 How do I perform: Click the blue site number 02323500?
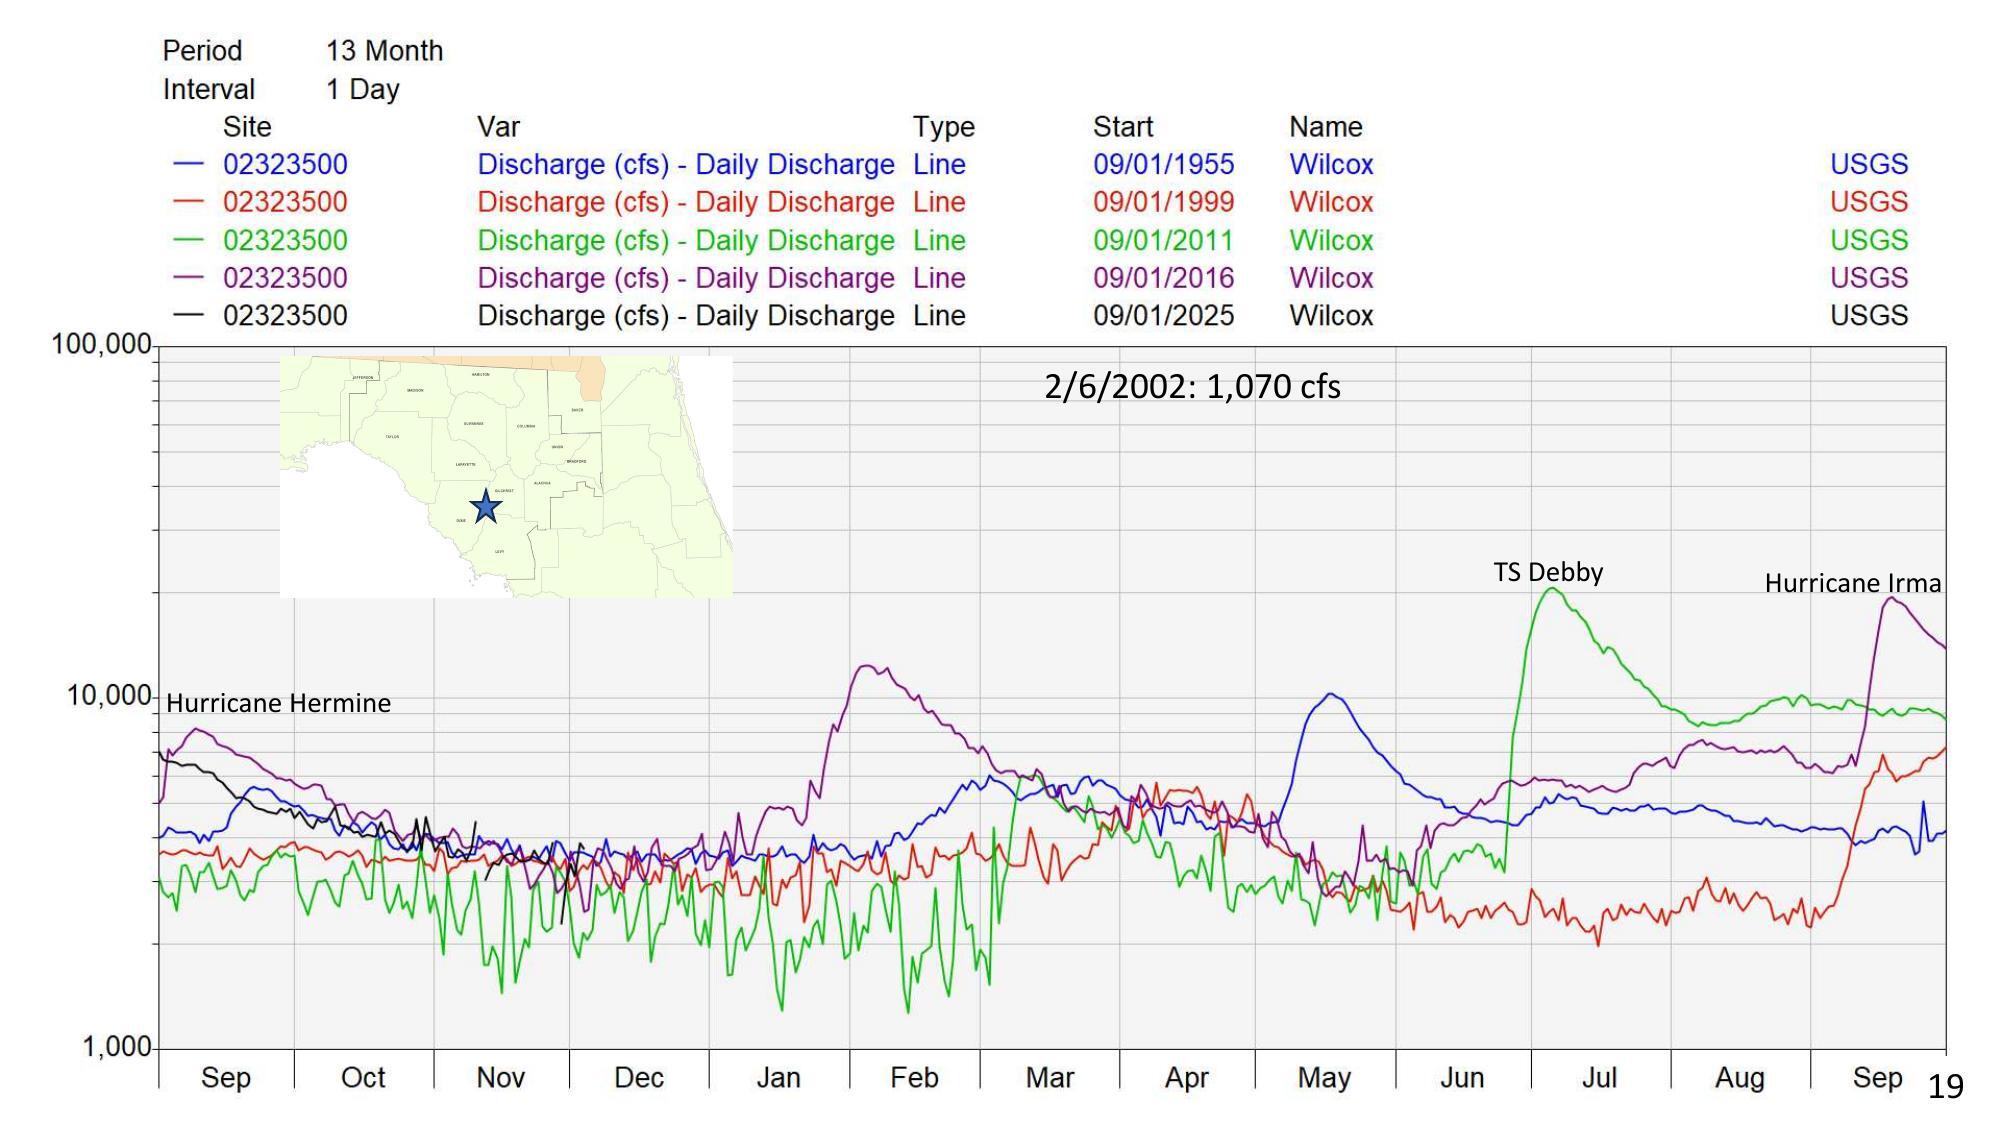coord(285,164)
